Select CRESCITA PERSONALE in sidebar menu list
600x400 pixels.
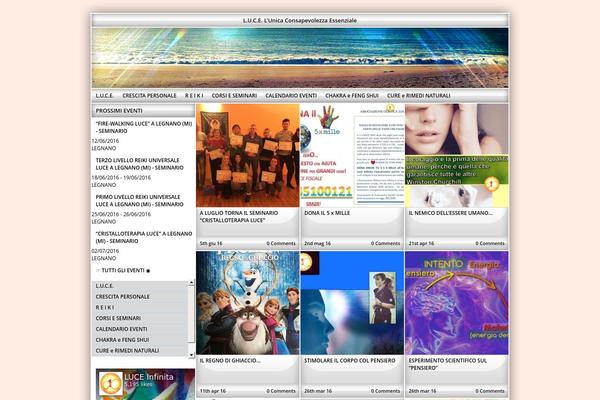pos(122,297)
